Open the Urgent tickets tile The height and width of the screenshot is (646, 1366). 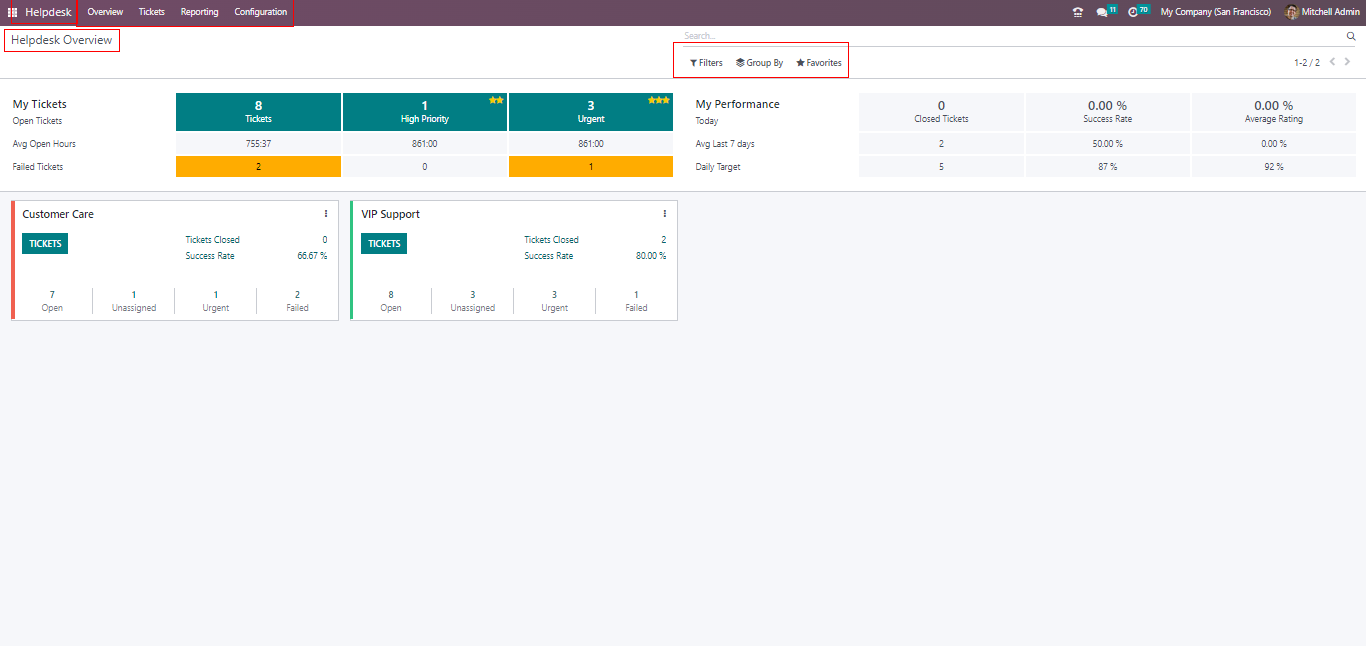click(x=591, y=112)
